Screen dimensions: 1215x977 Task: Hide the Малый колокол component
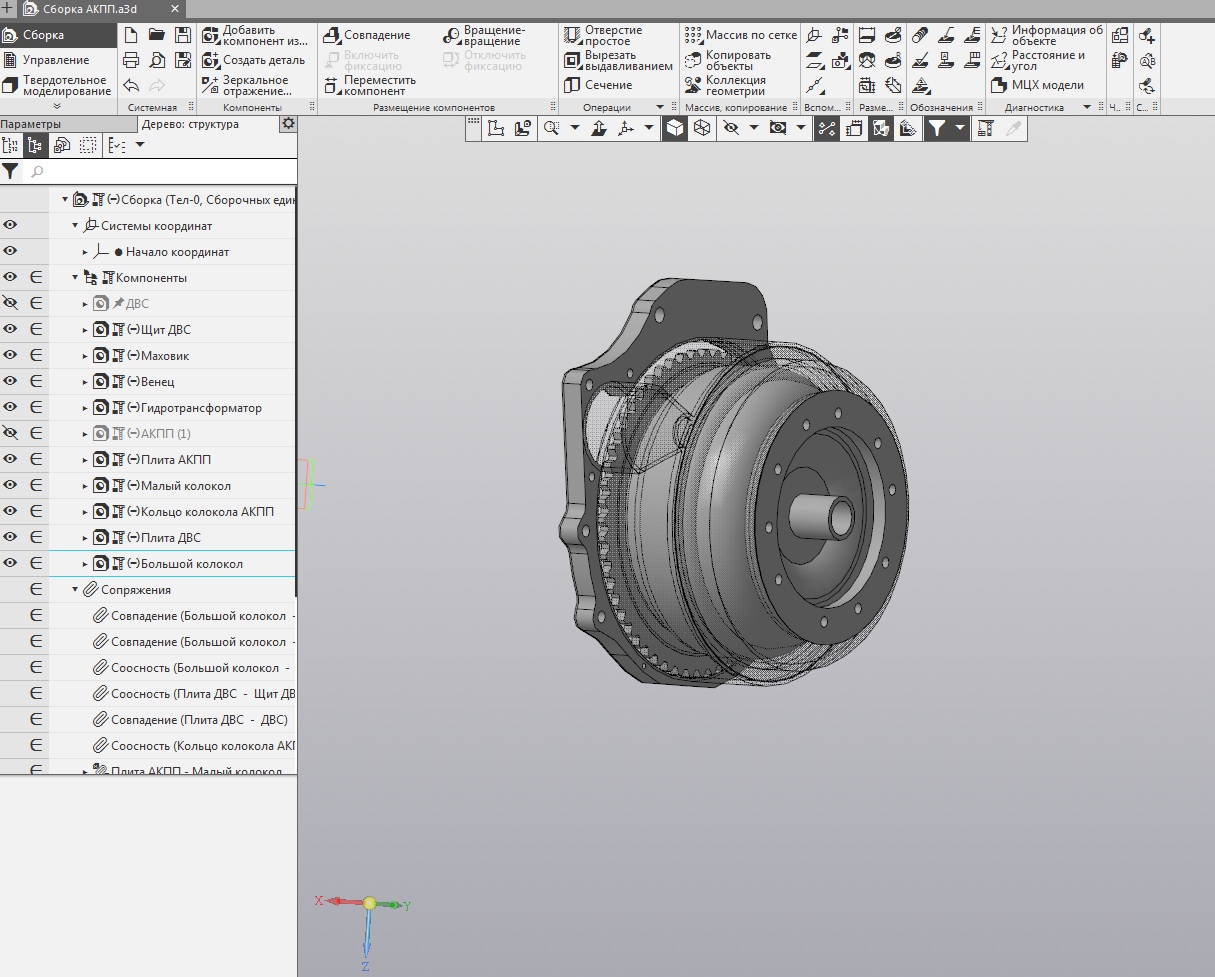point(11,485)
